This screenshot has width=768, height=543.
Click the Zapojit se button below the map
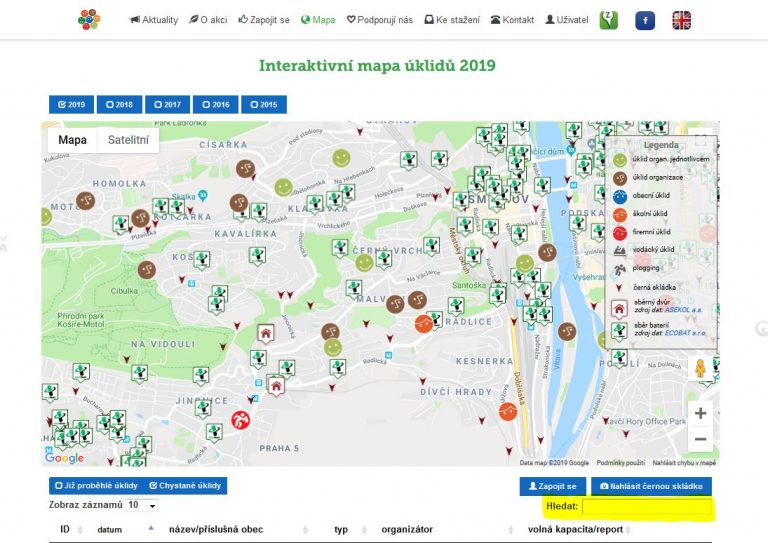(551, 486)
